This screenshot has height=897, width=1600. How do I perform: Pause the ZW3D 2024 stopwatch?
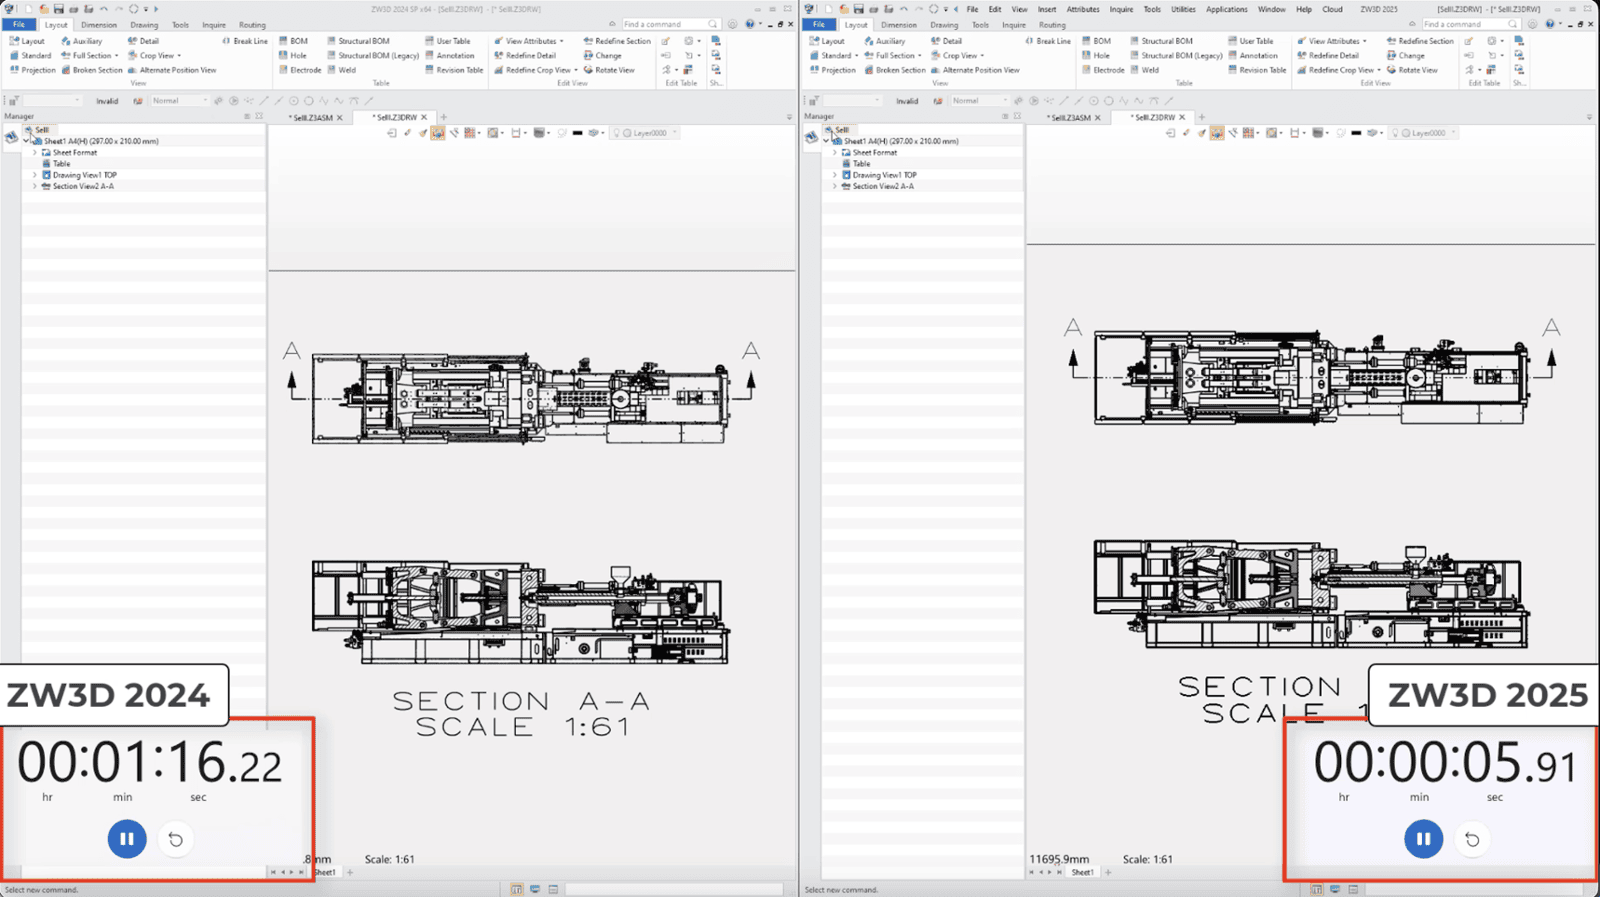pyautogui.click(x=127, y=839)
